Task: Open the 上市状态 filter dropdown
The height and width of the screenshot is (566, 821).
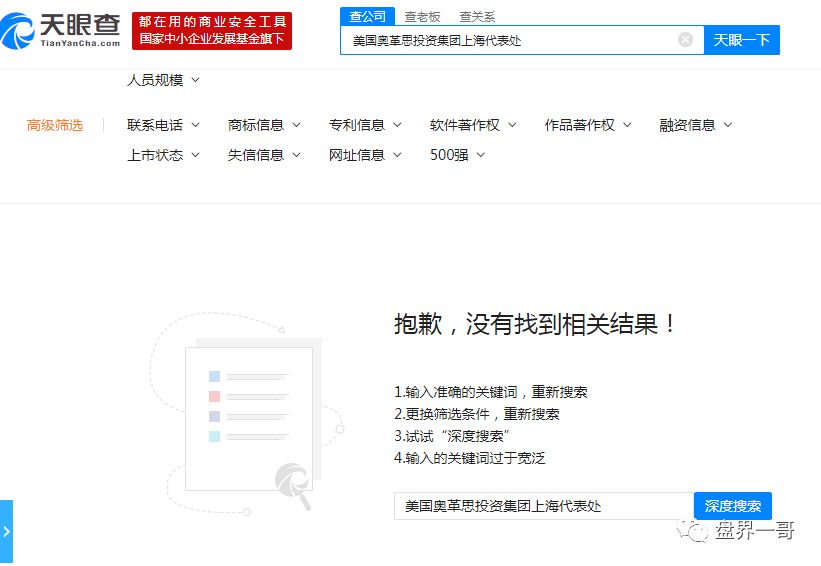Action: pos(163,155)
